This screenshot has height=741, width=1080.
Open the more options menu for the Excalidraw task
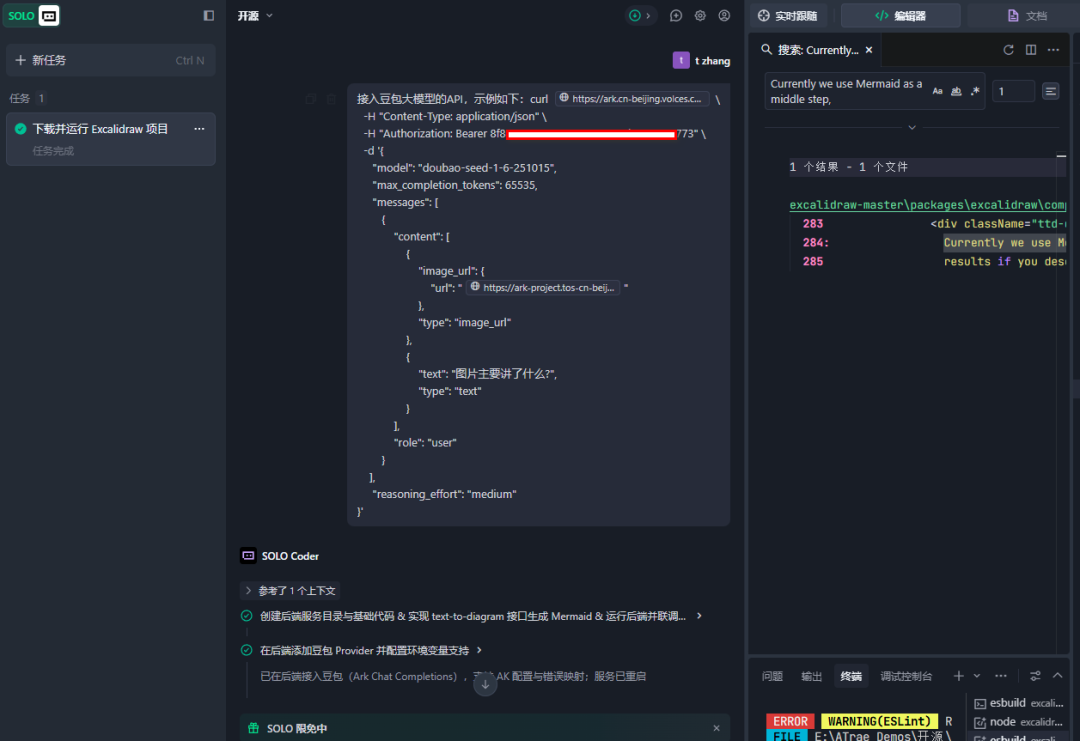click(199, 129)
